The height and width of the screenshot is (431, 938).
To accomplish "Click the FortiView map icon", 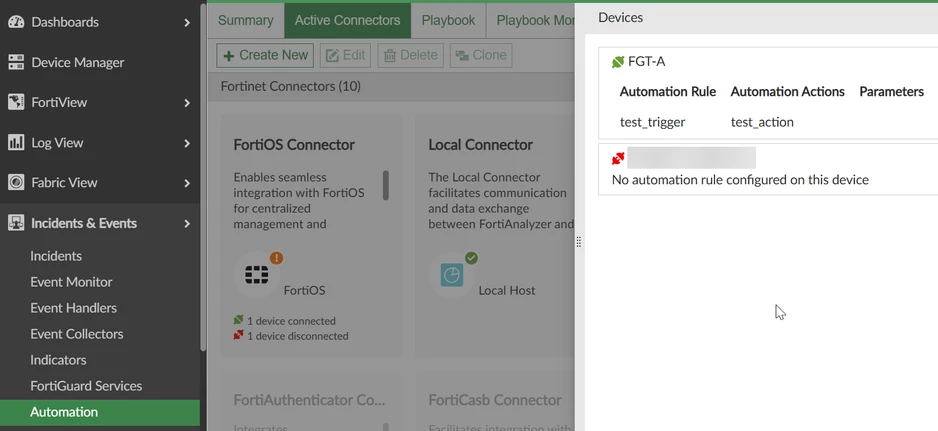I will (16, 102).
